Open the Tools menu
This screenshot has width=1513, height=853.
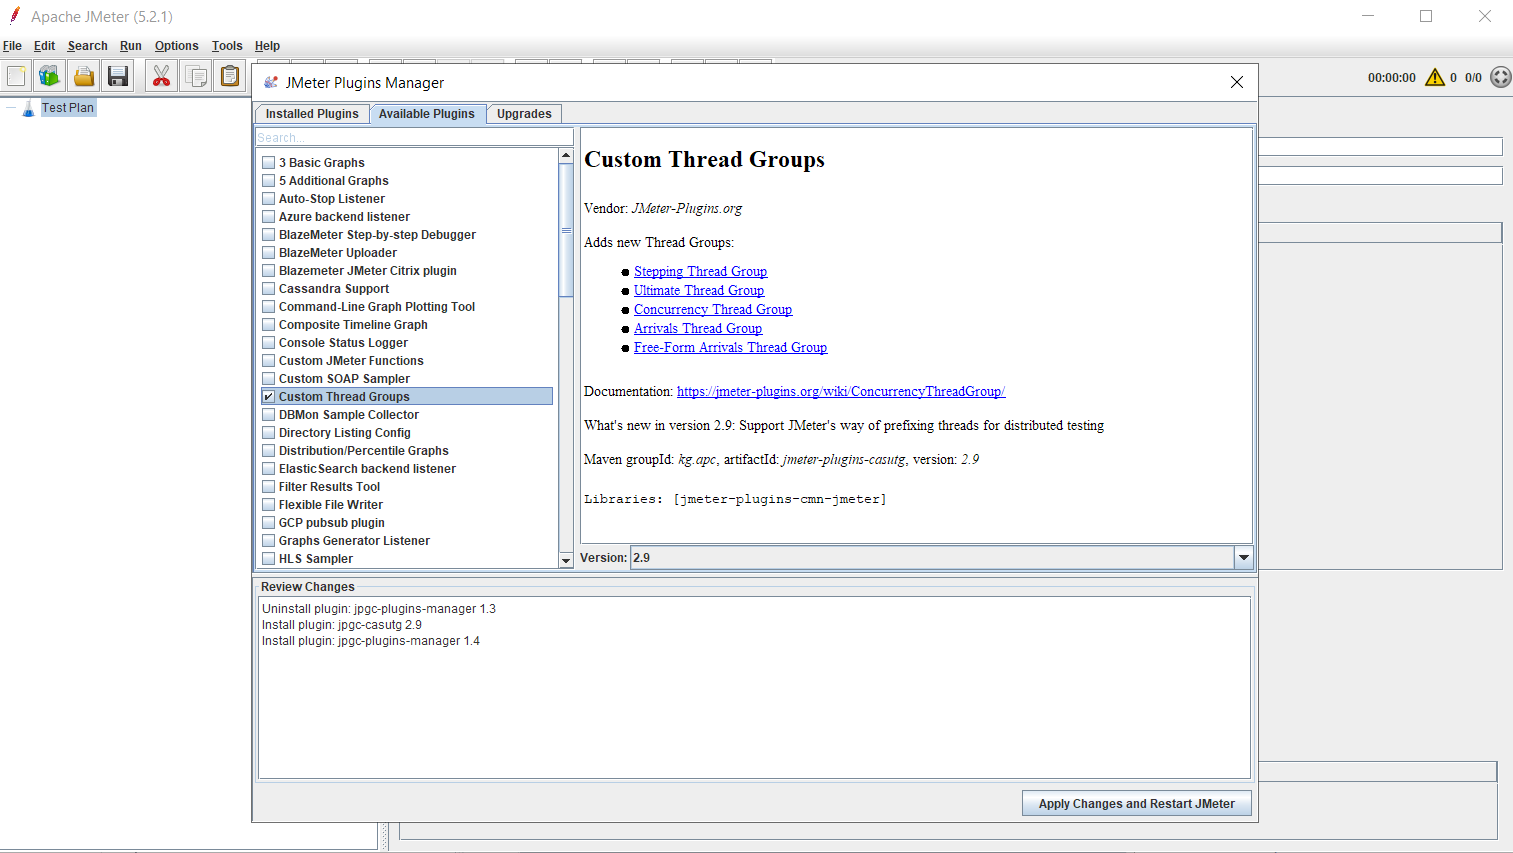click(227, 46)
